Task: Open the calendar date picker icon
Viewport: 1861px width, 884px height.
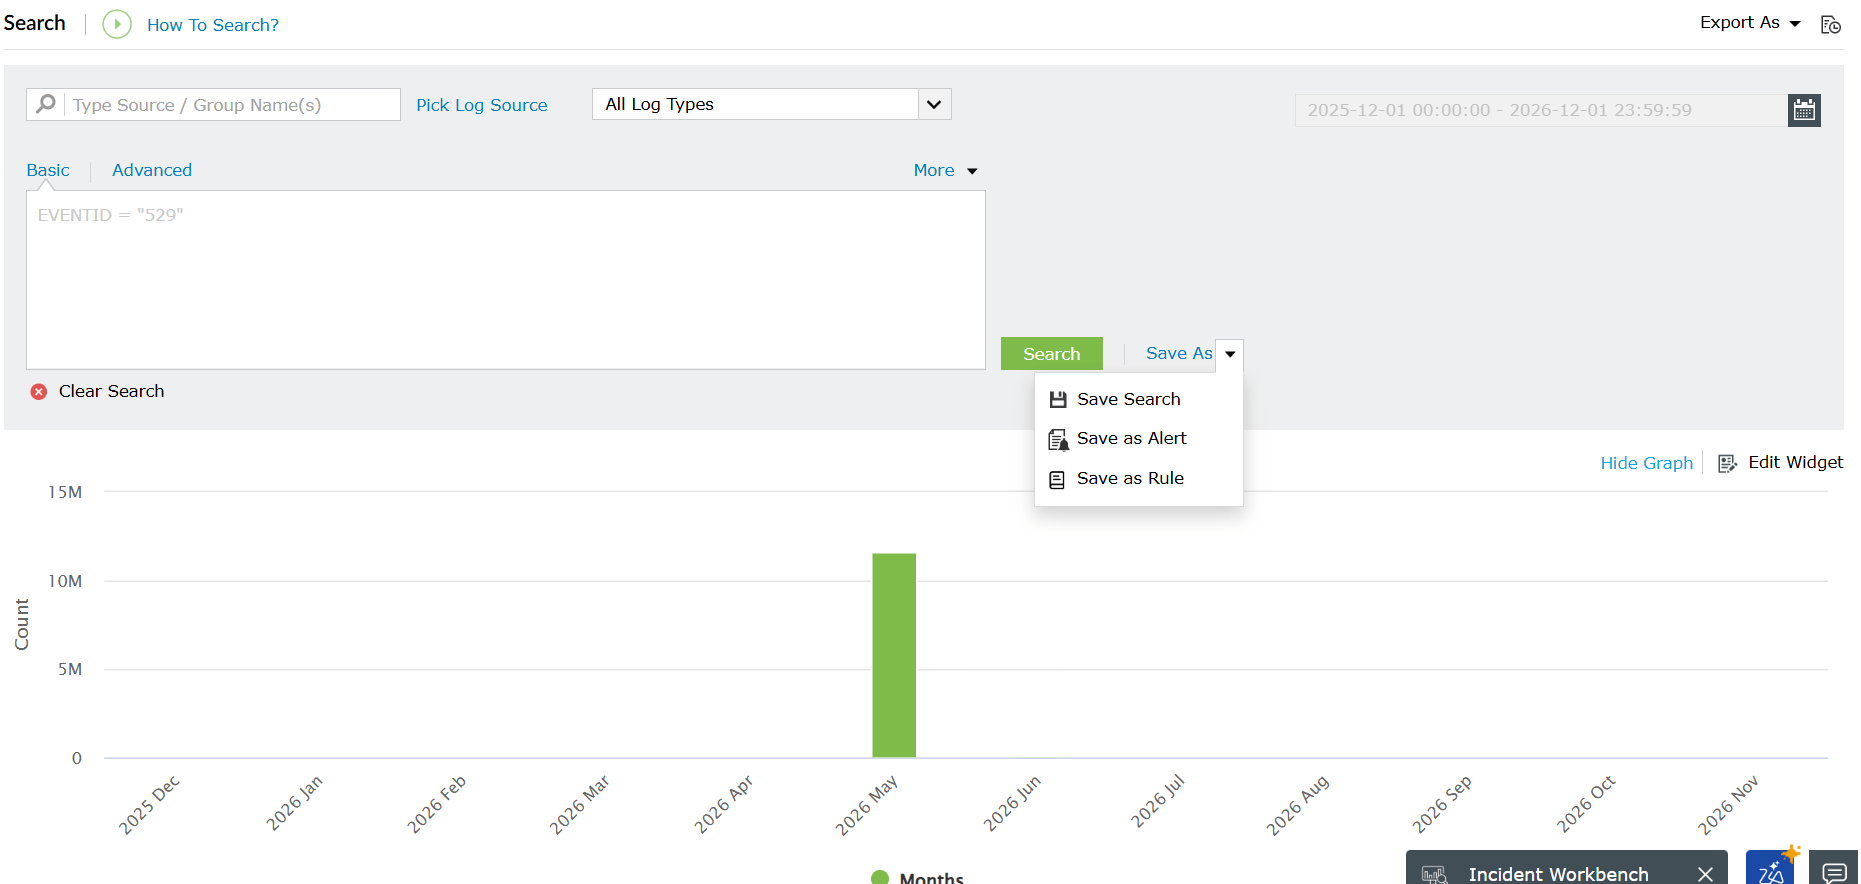Action: click(1804, 110)
